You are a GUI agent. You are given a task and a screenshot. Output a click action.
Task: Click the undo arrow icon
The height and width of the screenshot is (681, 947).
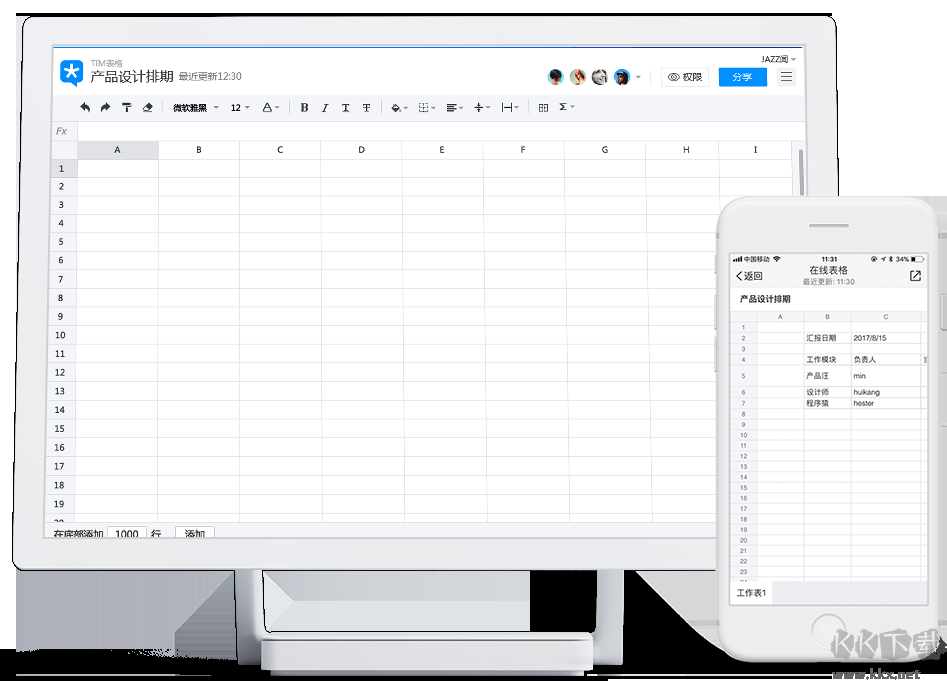(85, 107)
